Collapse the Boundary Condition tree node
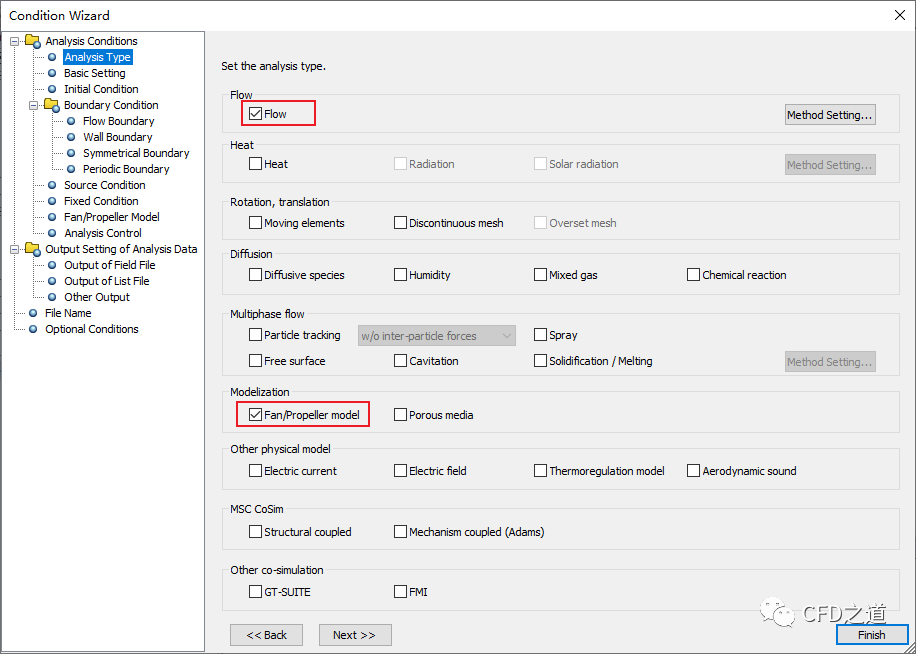916x654 pixels. (x=34, y=105)
